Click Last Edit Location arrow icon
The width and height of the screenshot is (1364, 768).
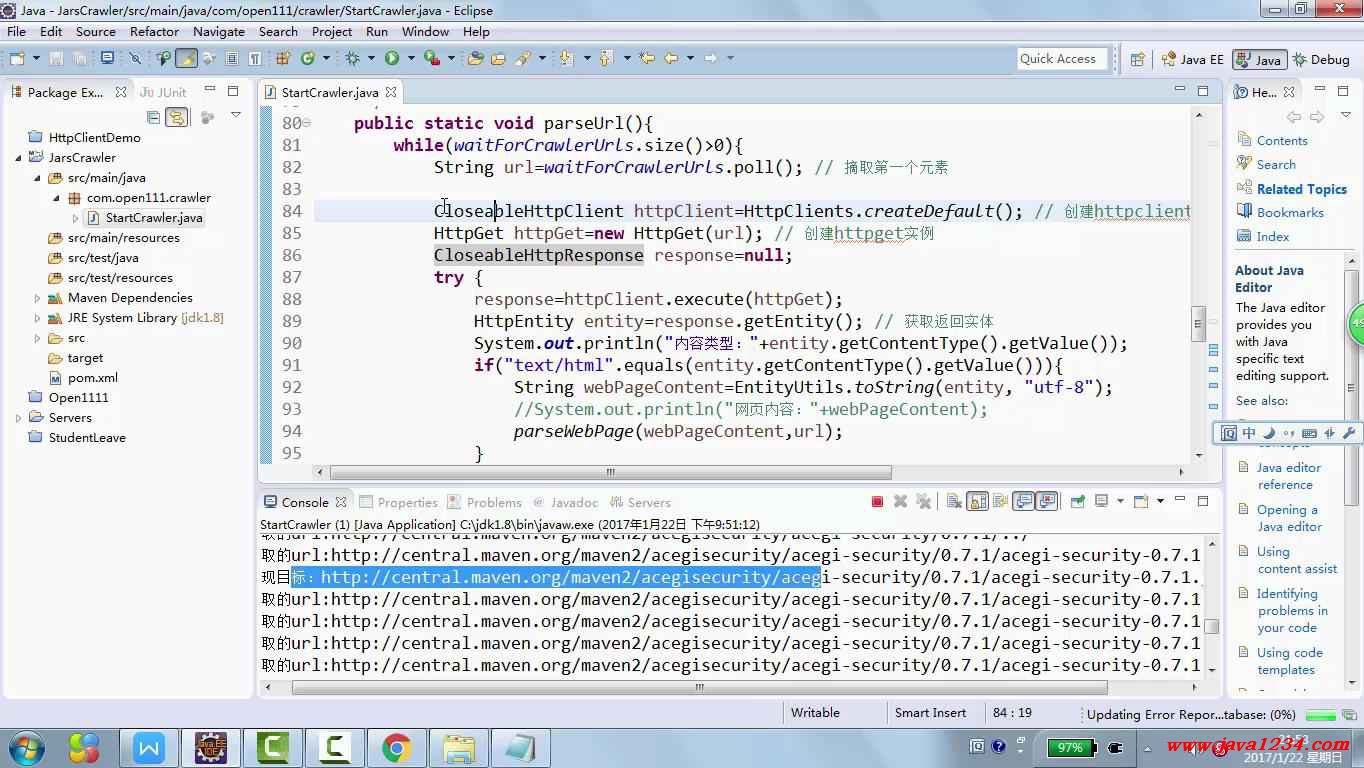point(646,58)
